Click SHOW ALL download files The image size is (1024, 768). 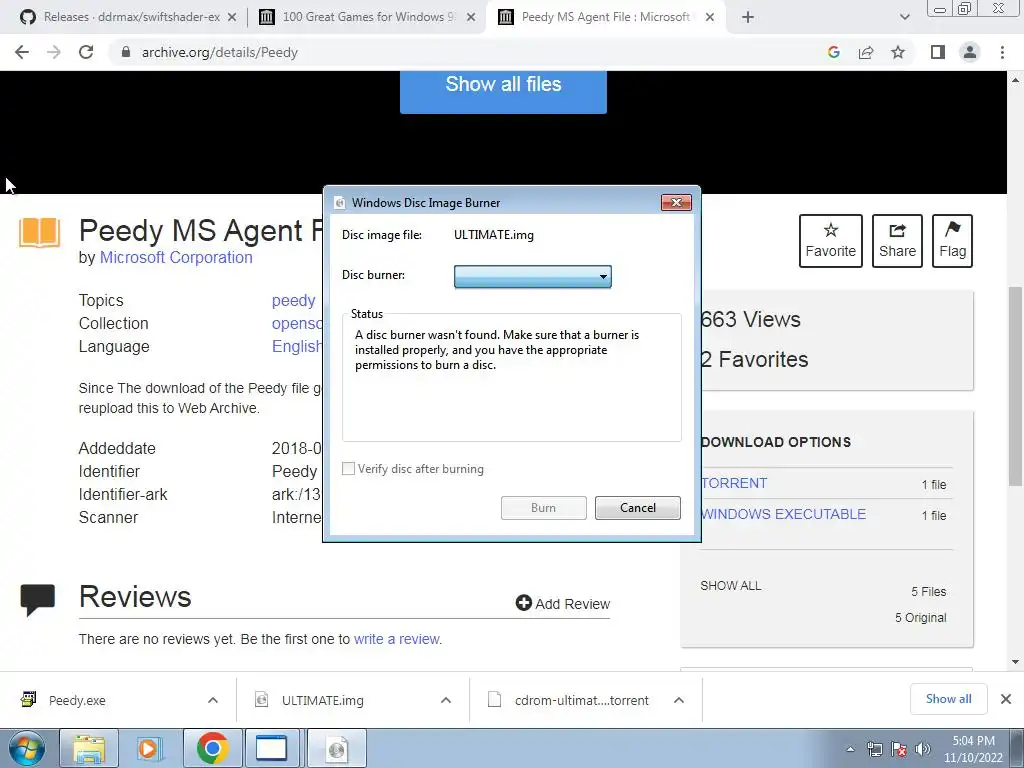pyautogui.click(x=731, y=585)
